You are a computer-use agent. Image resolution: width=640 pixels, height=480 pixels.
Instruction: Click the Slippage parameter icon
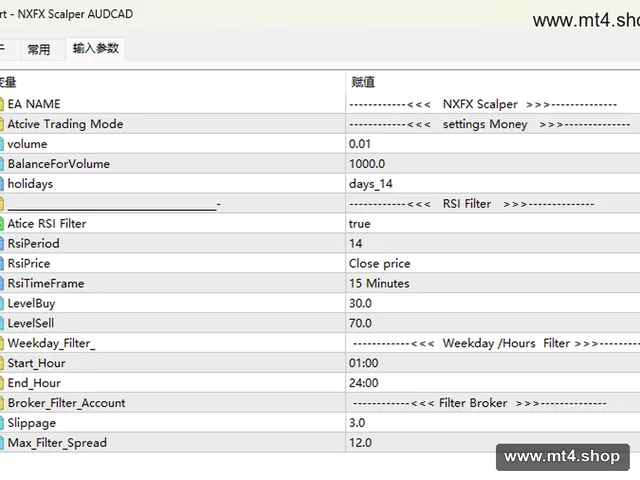(2, 423)
